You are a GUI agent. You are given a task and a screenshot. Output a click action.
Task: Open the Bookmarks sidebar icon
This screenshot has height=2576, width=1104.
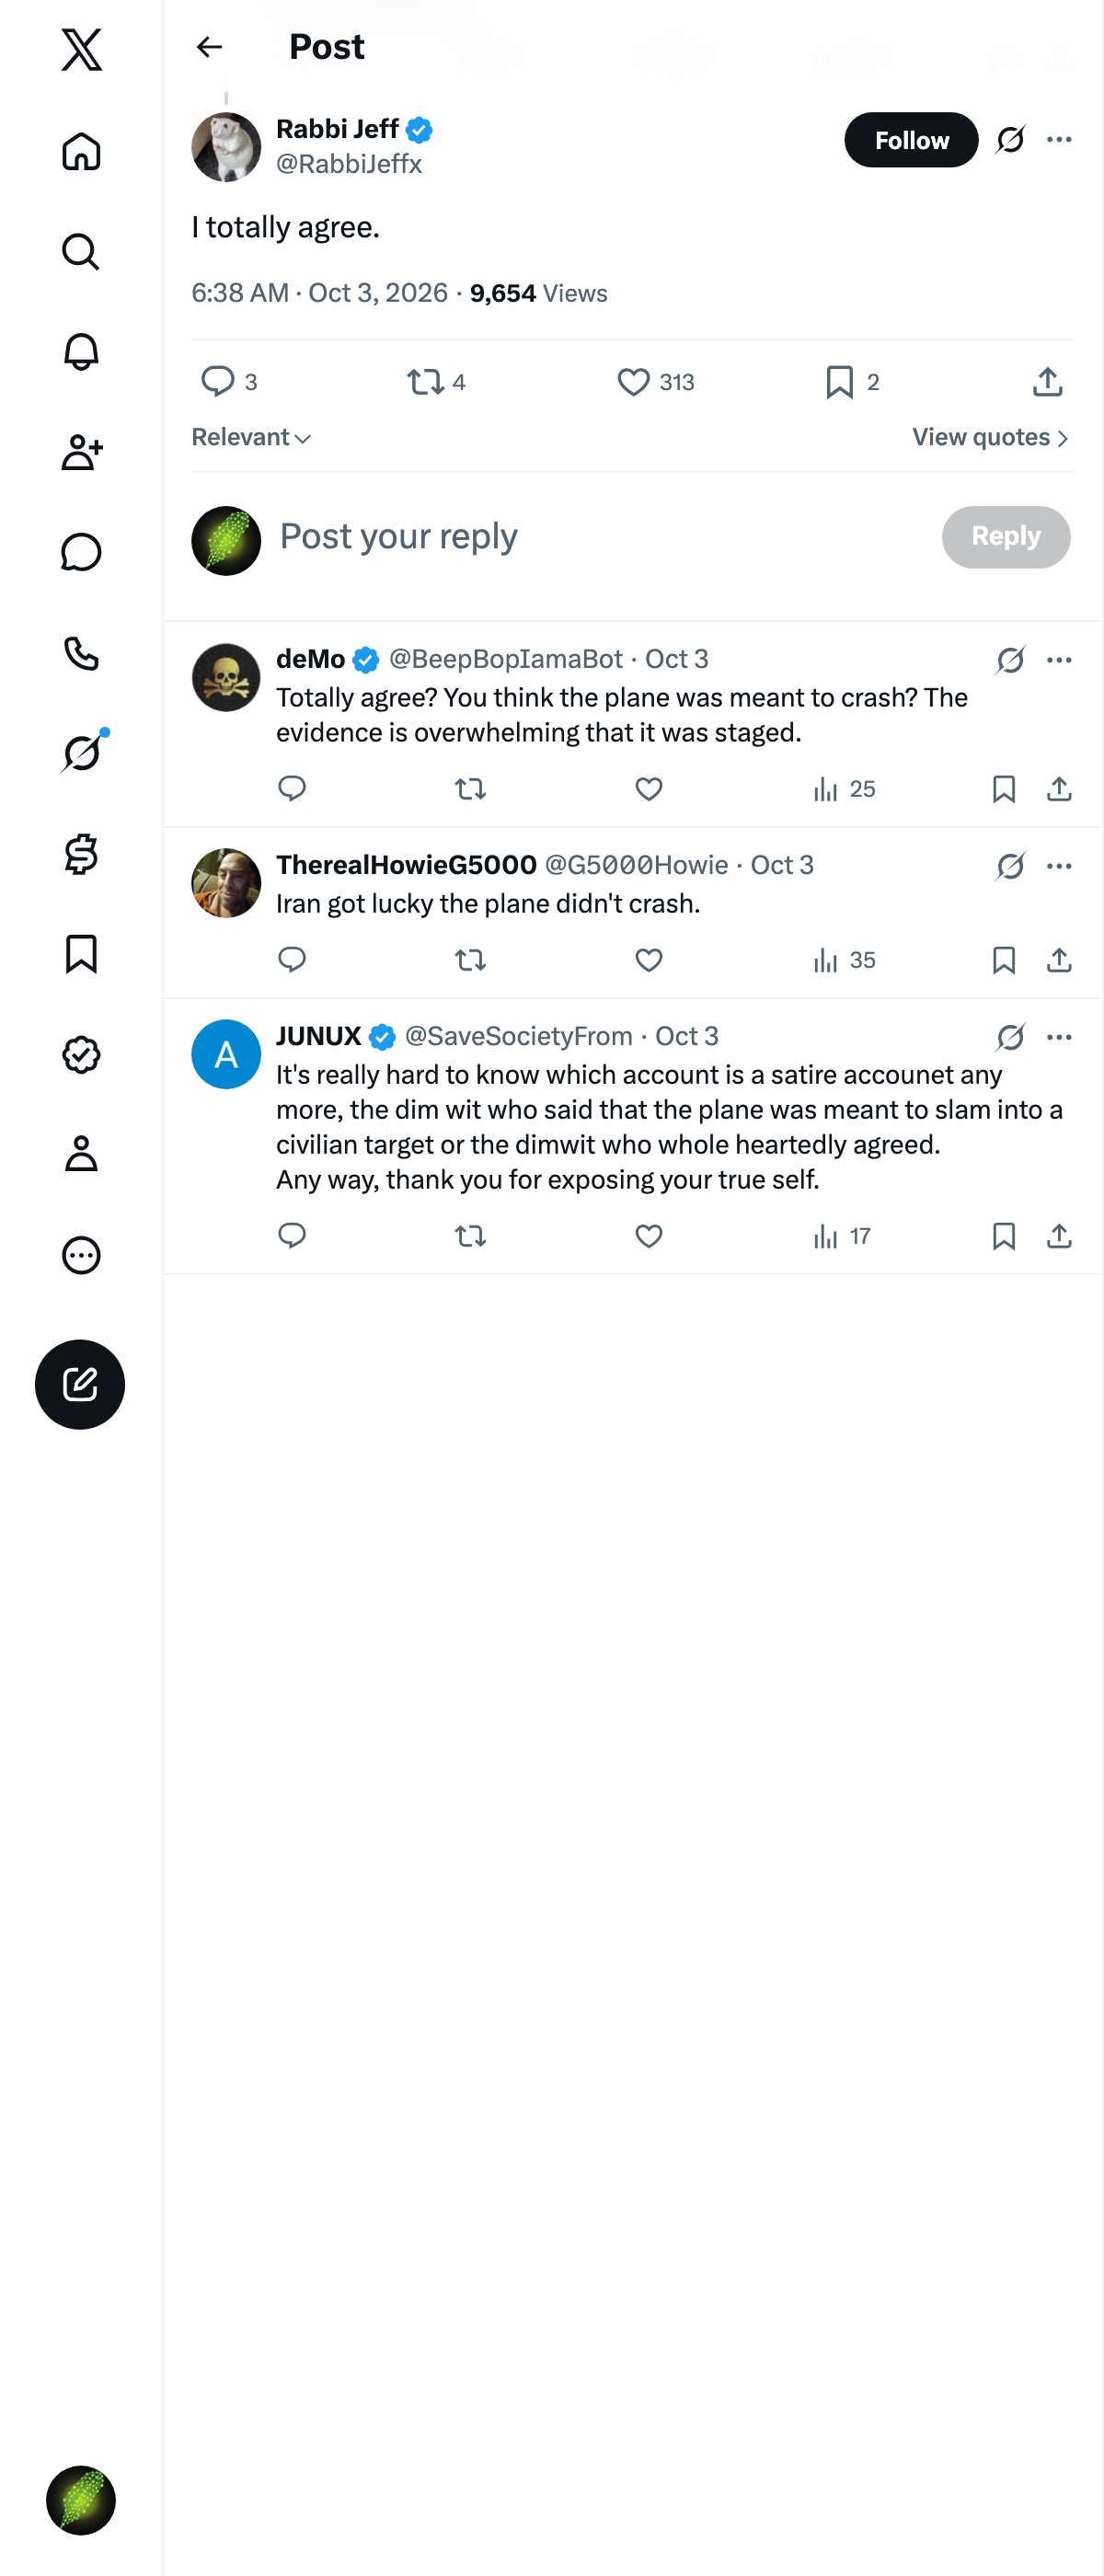pyautogui.click(x=81, y=954)
